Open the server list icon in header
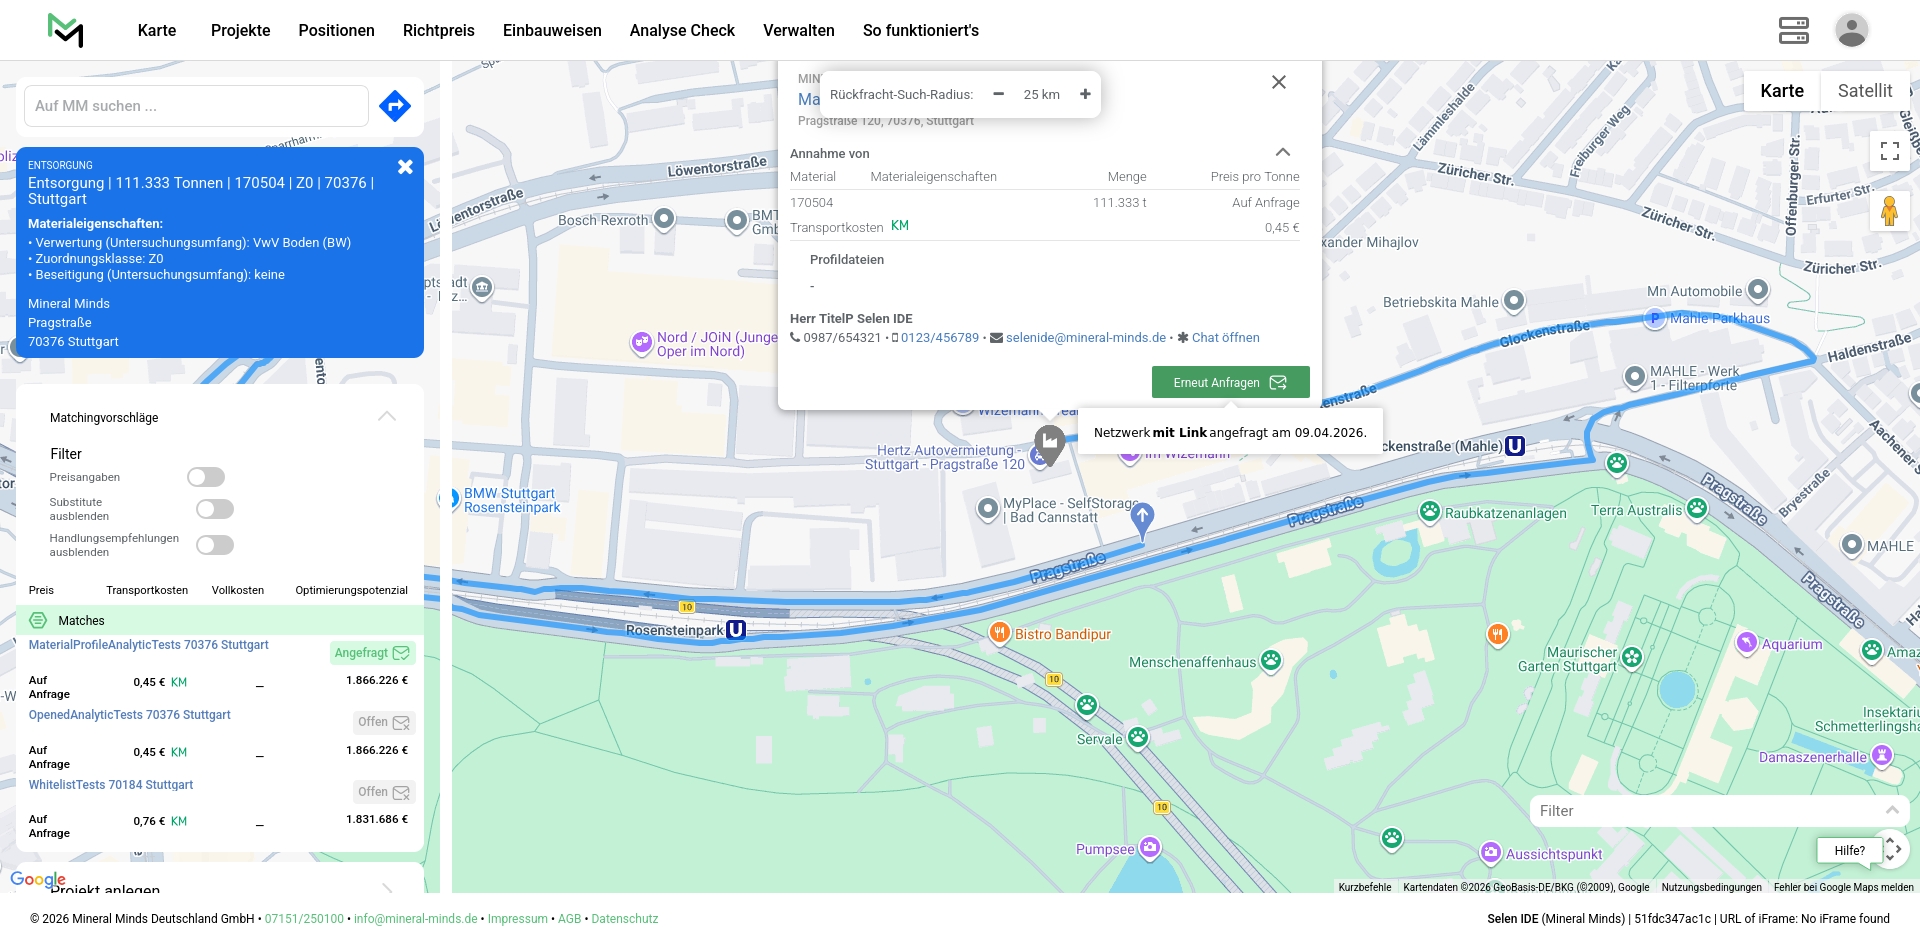The width and height of the screenshot is (1920, 943). 1793,30
